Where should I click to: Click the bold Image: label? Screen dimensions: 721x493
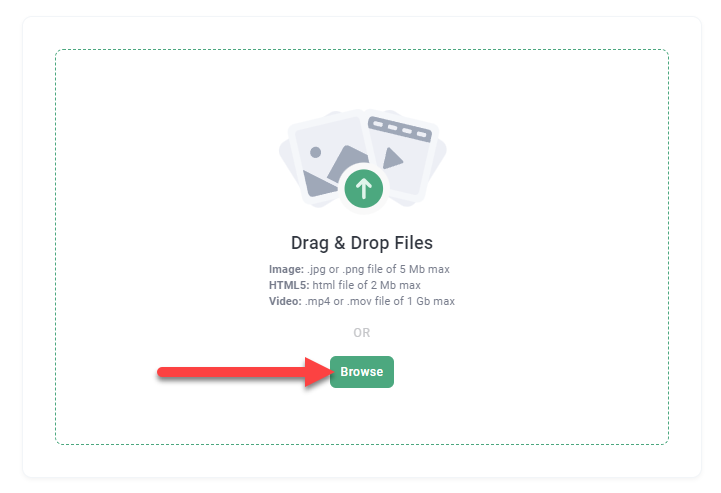[286, 269]
